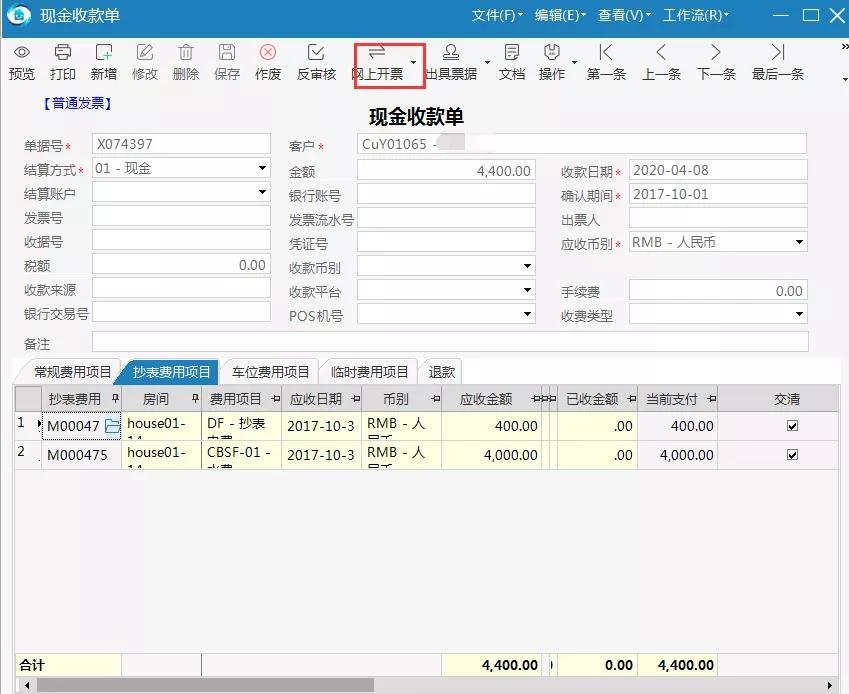Click the 交清 column header
This screenshot has width=849, height=694.
click(786, 399)
